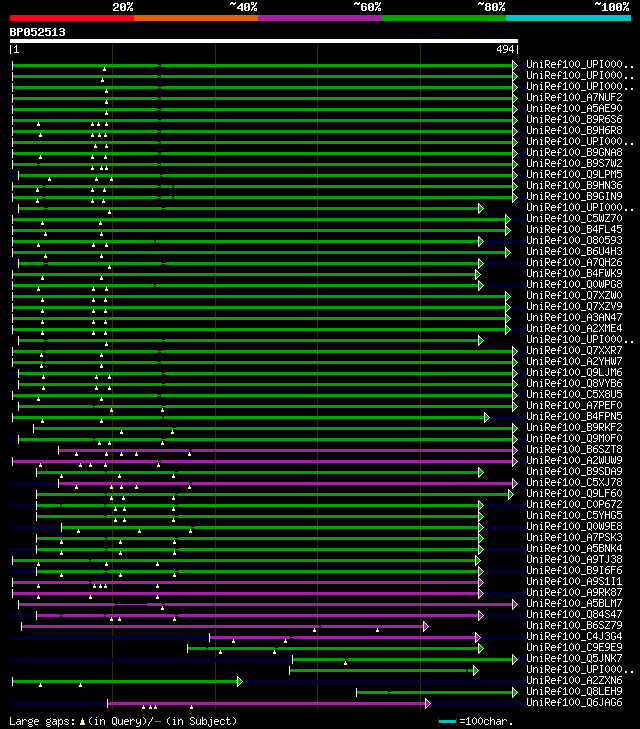Select the UniRef100_B9HN36 label
Screen dimensions: 640x729
[x=574, y=186]
